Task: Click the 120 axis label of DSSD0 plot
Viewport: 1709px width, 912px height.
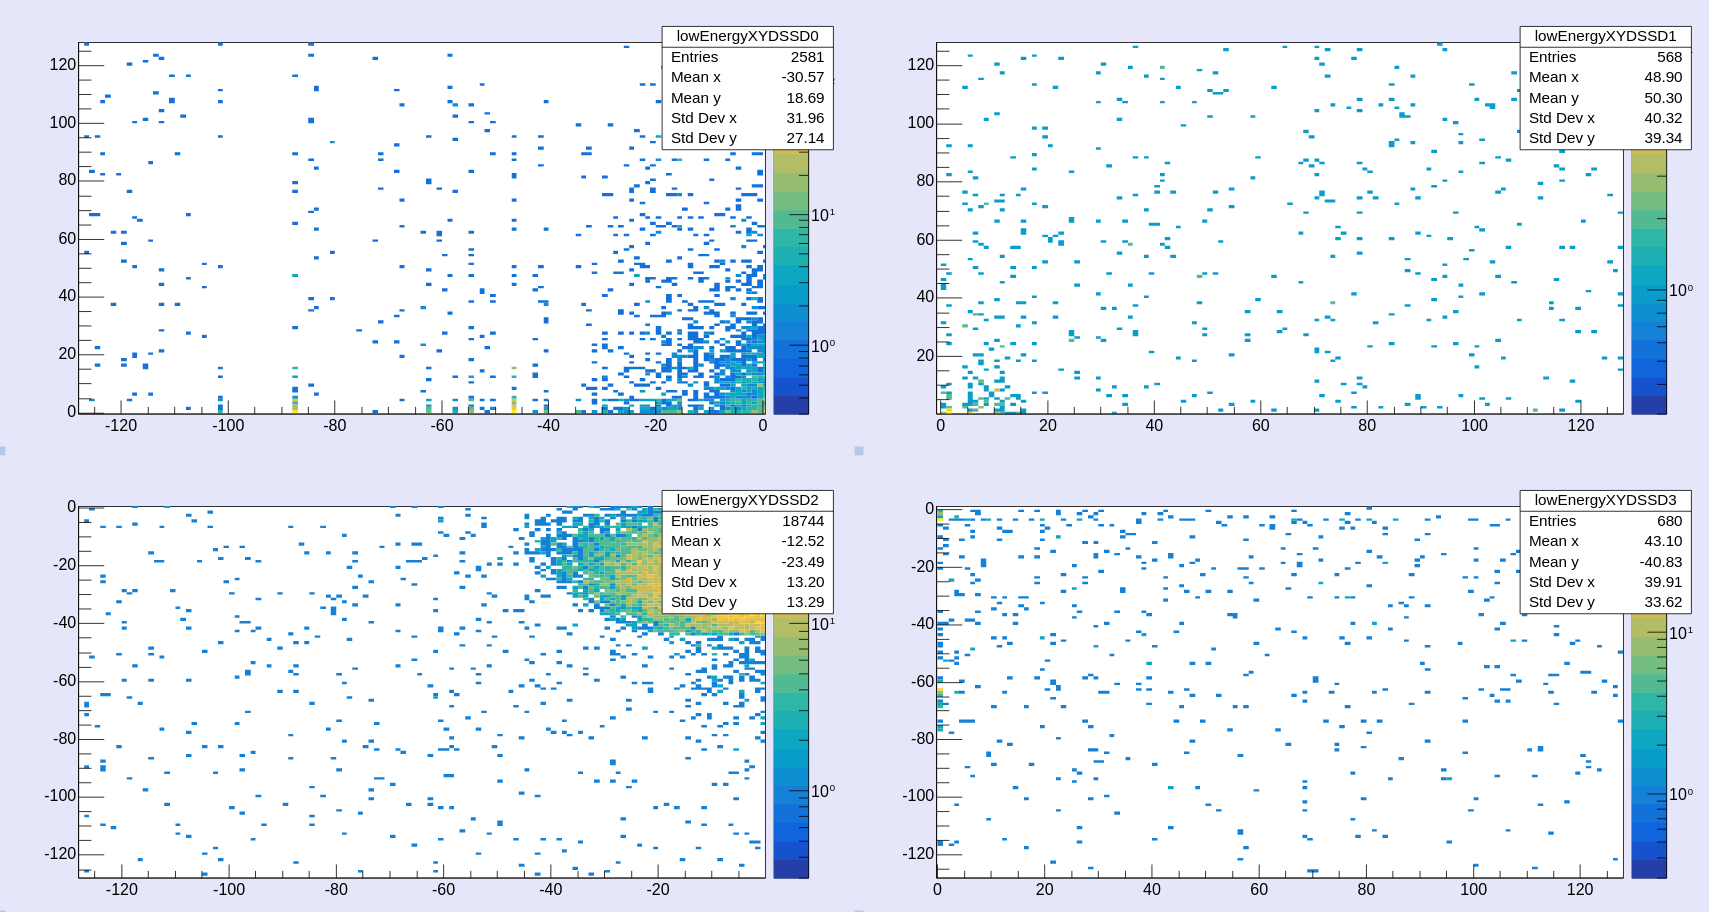Action: pos(63,64)
